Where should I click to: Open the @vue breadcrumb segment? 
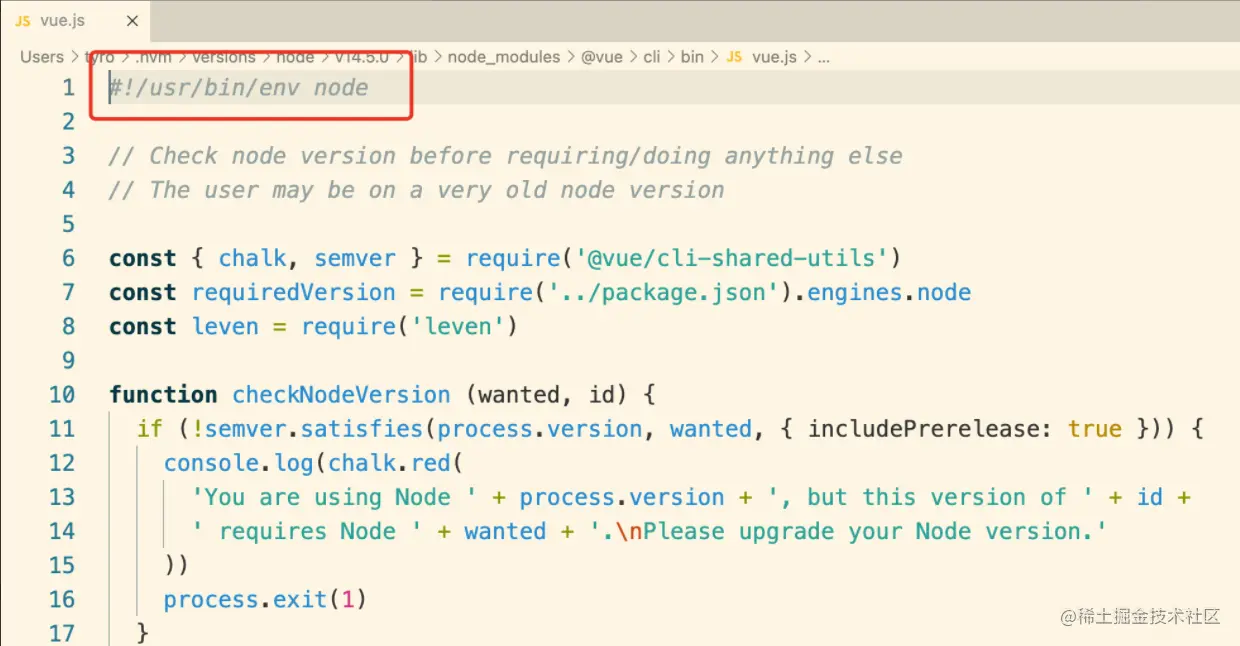pyautogui.click(x=602, y=57)
